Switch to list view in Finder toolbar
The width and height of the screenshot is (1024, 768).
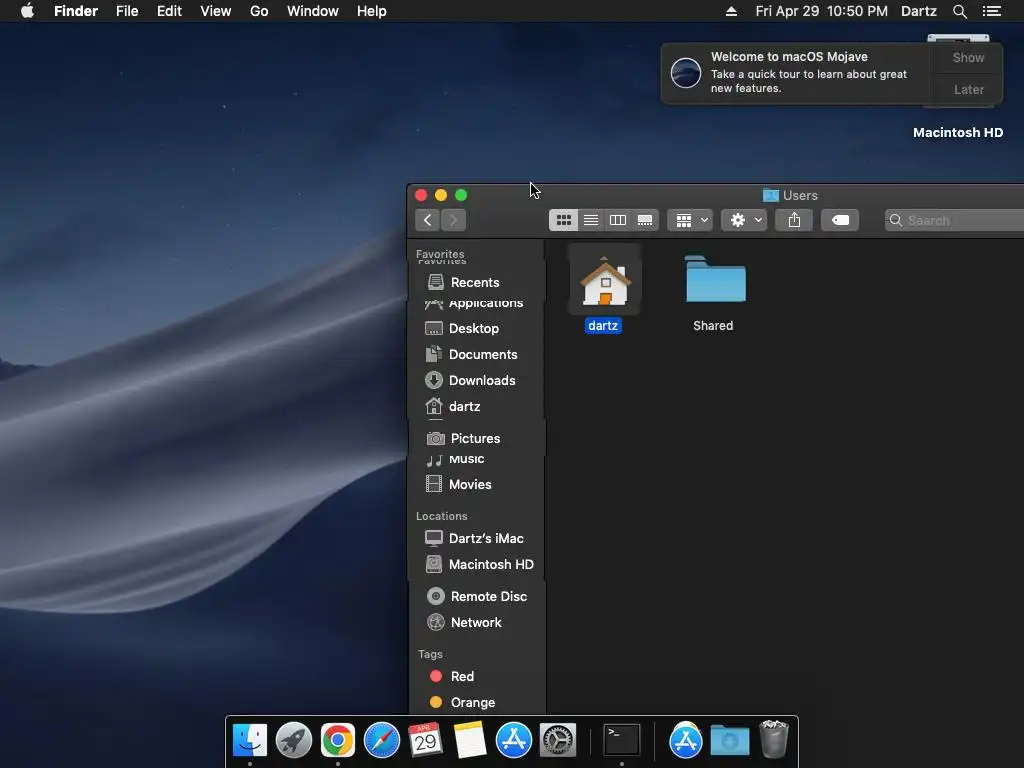pyautogui.click(x=591, y=220)
